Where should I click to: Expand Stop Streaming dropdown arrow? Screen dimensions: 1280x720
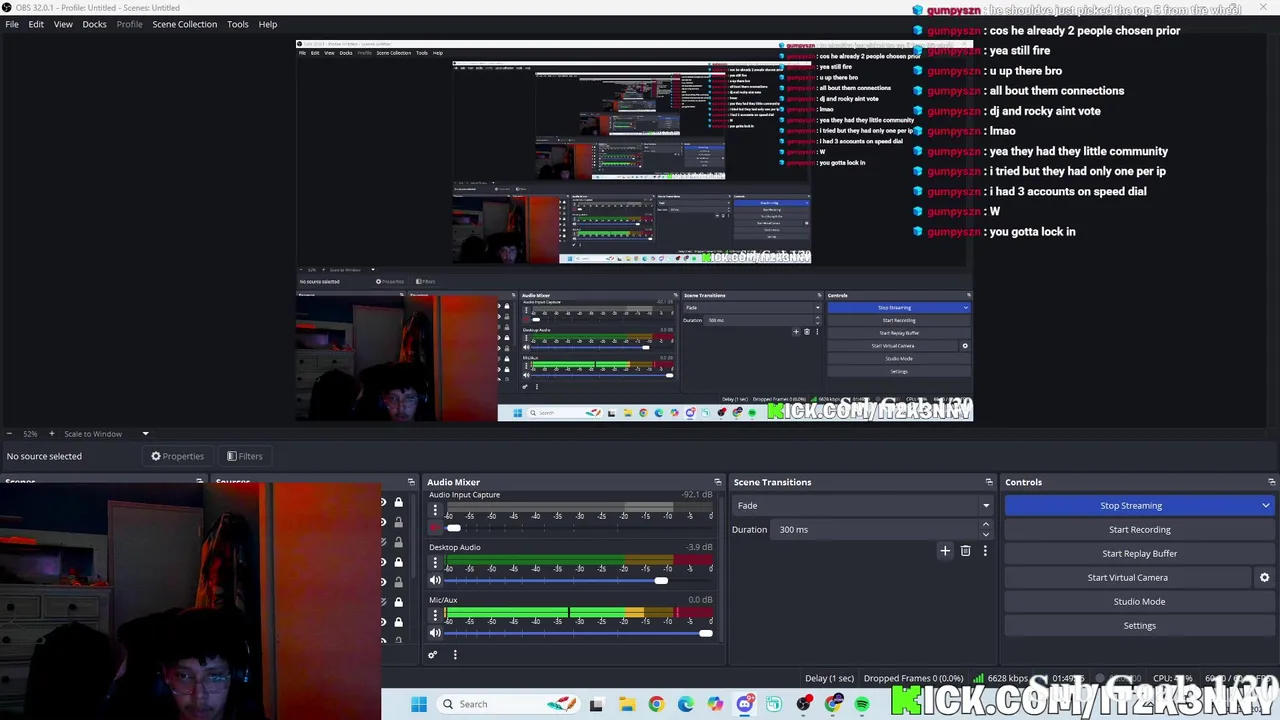[1266, 506]
